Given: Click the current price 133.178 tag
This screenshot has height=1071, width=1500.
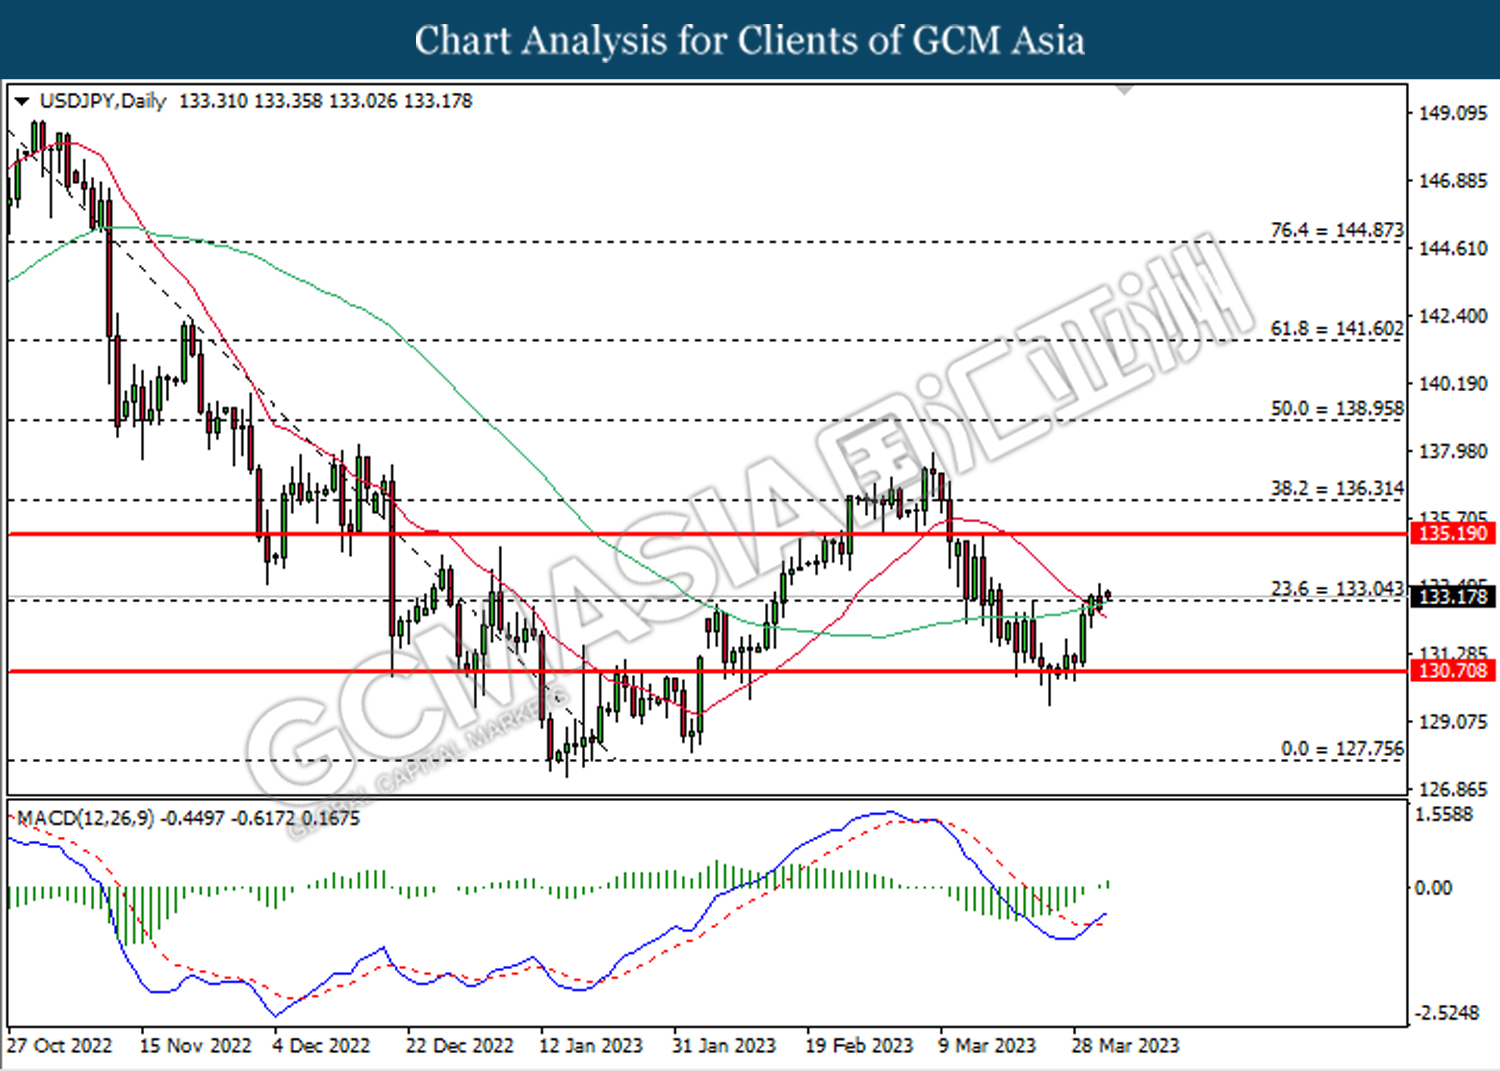Looking at the screenshot, I should coord(1453,597).
